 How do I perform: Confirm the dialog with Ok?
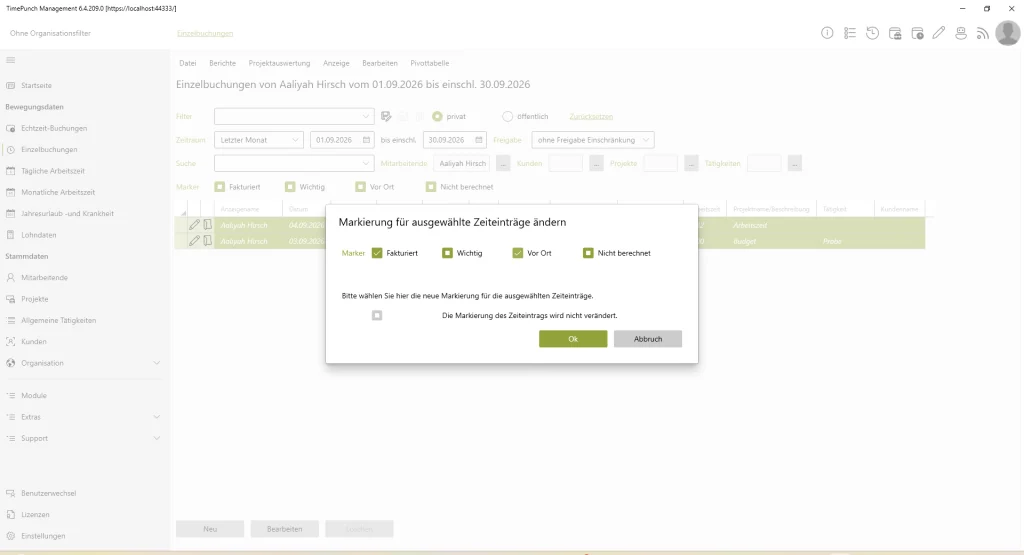[x=573, y=339]
